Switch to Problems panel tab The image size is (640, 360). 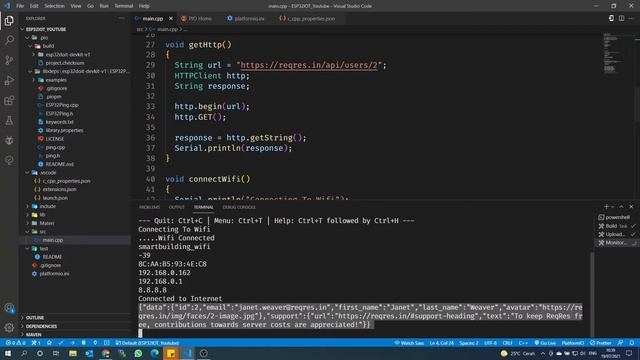point(149,207)
